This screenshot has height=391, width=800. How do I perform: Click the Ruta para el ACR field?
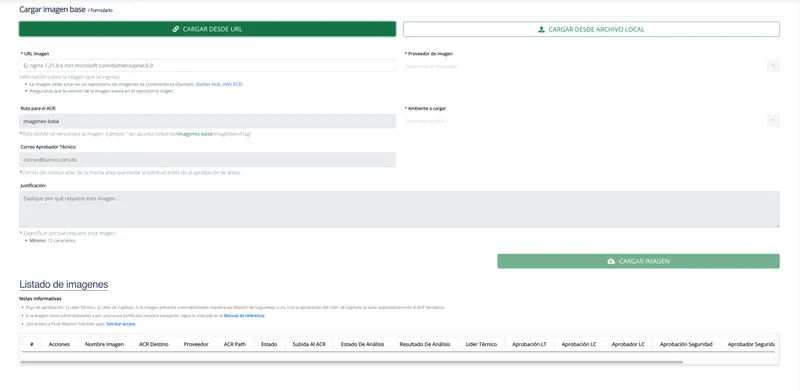pos(207,121)
